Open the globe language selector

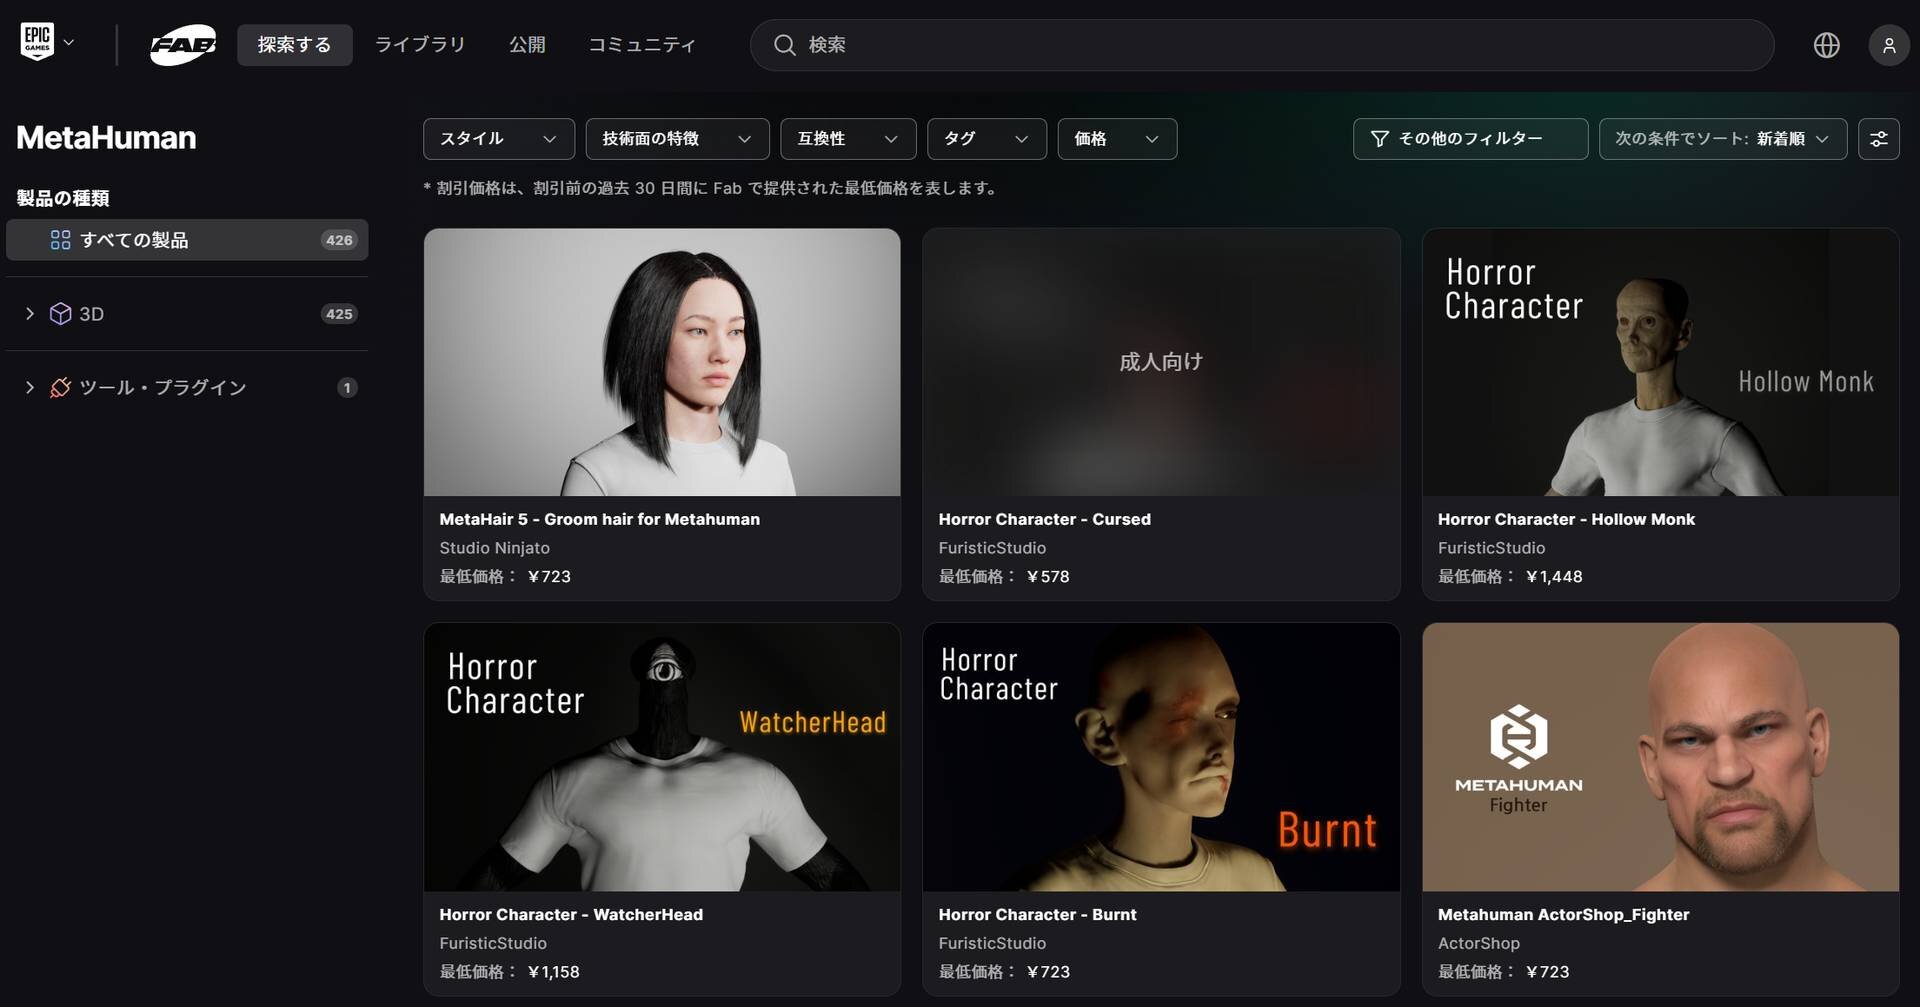[x=1826, y=45]
